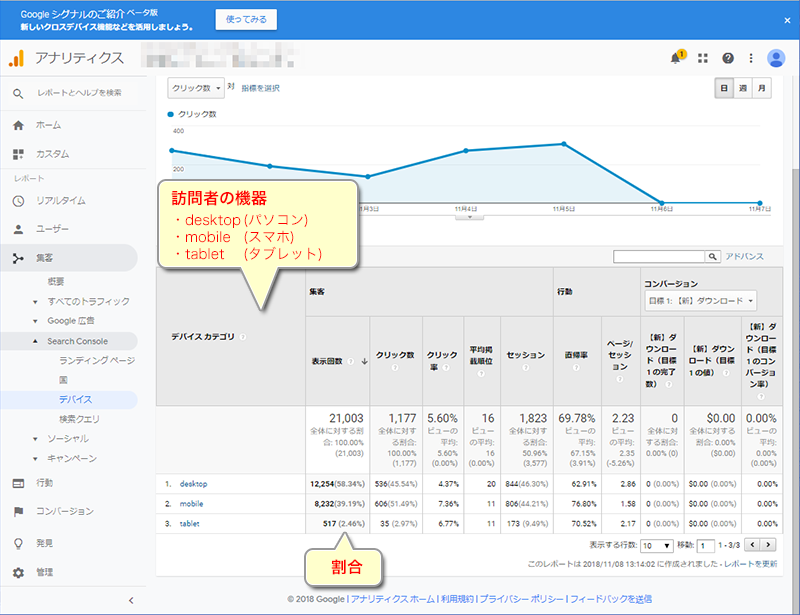Screen dimensions: 800x615
Task: Collapse the left sidebar with chevron
Action: (130, 599)
